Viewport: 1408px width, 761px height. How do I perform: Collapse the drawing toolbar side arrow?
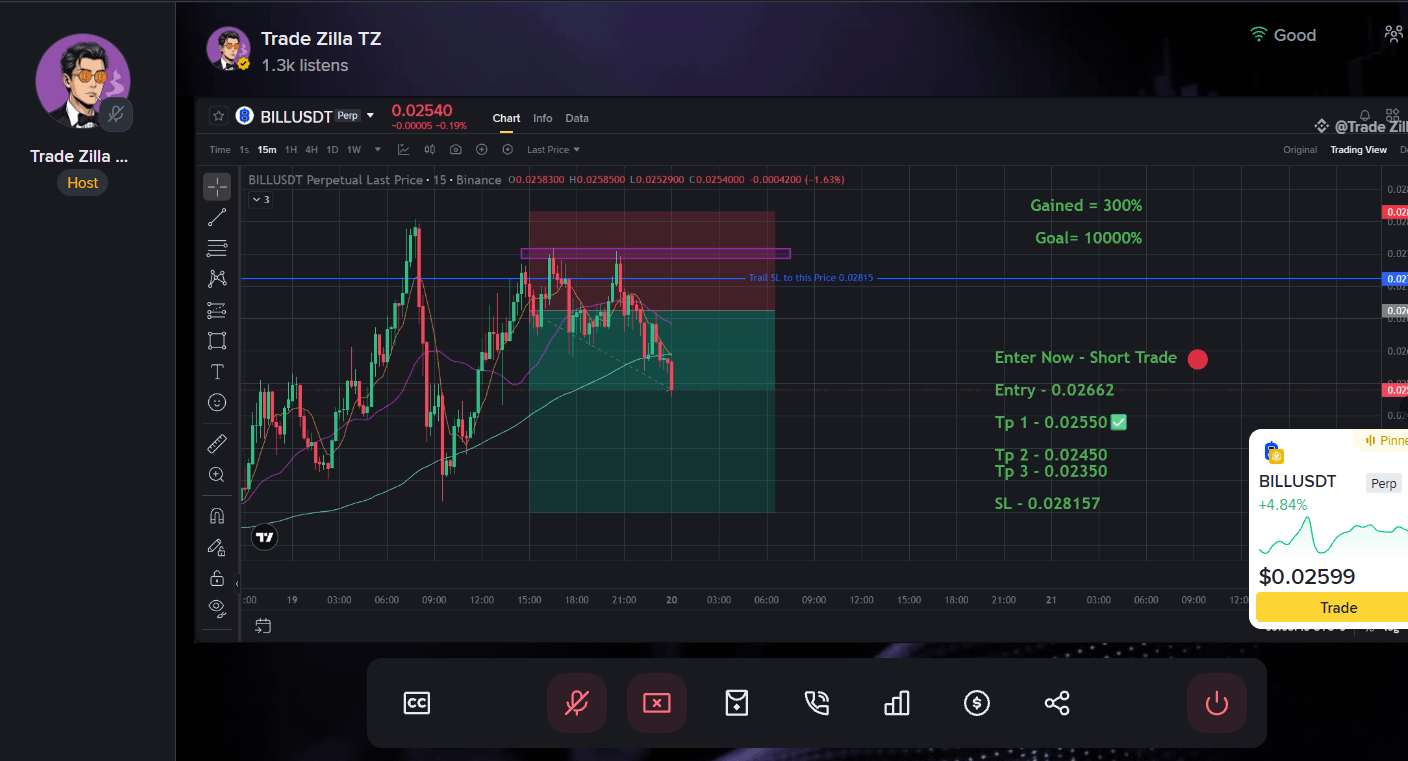(x=237, y=583)
